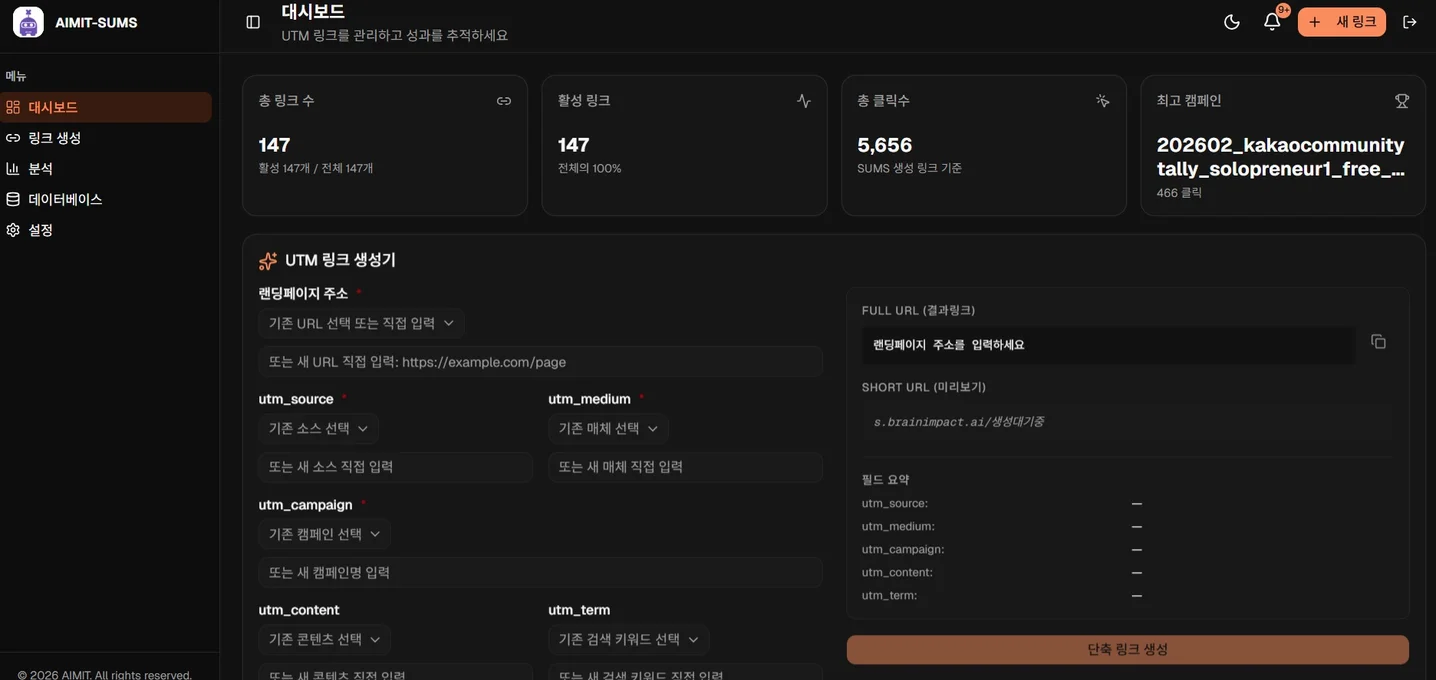The width and height of the screenshot is (1436, 680).
Task: Click the 새 링크 button
Action: 1342,22
